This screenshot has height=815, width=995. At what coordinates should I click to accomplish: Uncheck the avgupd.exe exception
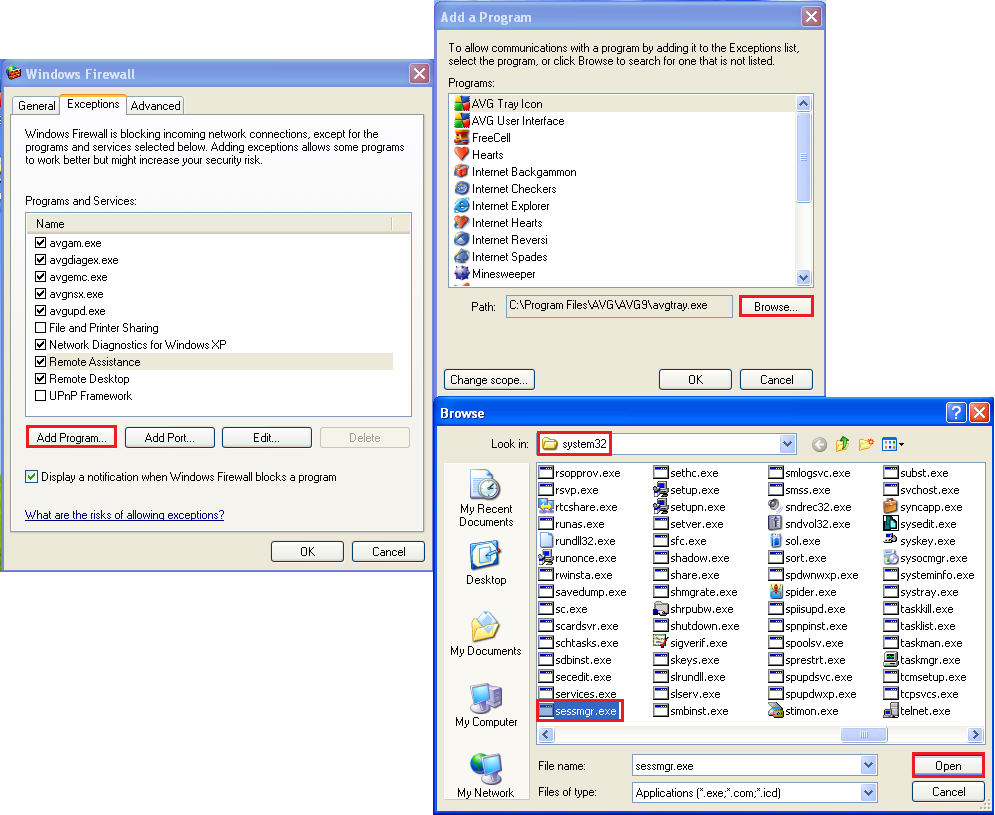(x=41, y=310)
